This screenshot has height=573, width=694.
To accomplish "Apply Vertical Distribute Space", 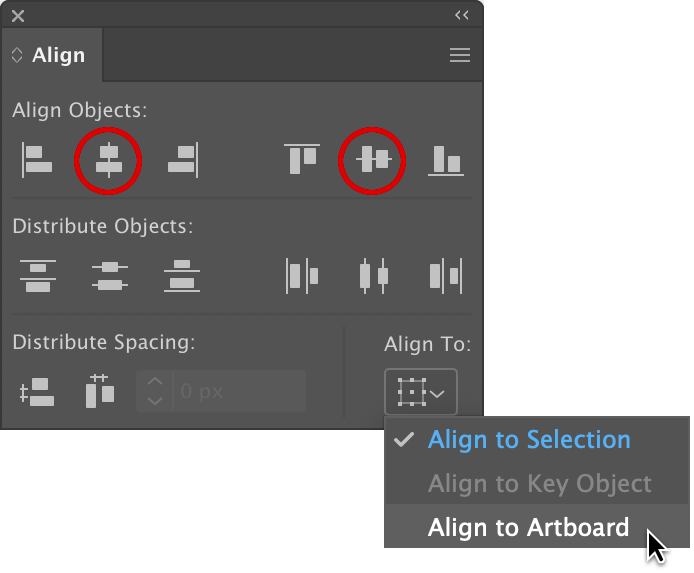I will 37,392.
